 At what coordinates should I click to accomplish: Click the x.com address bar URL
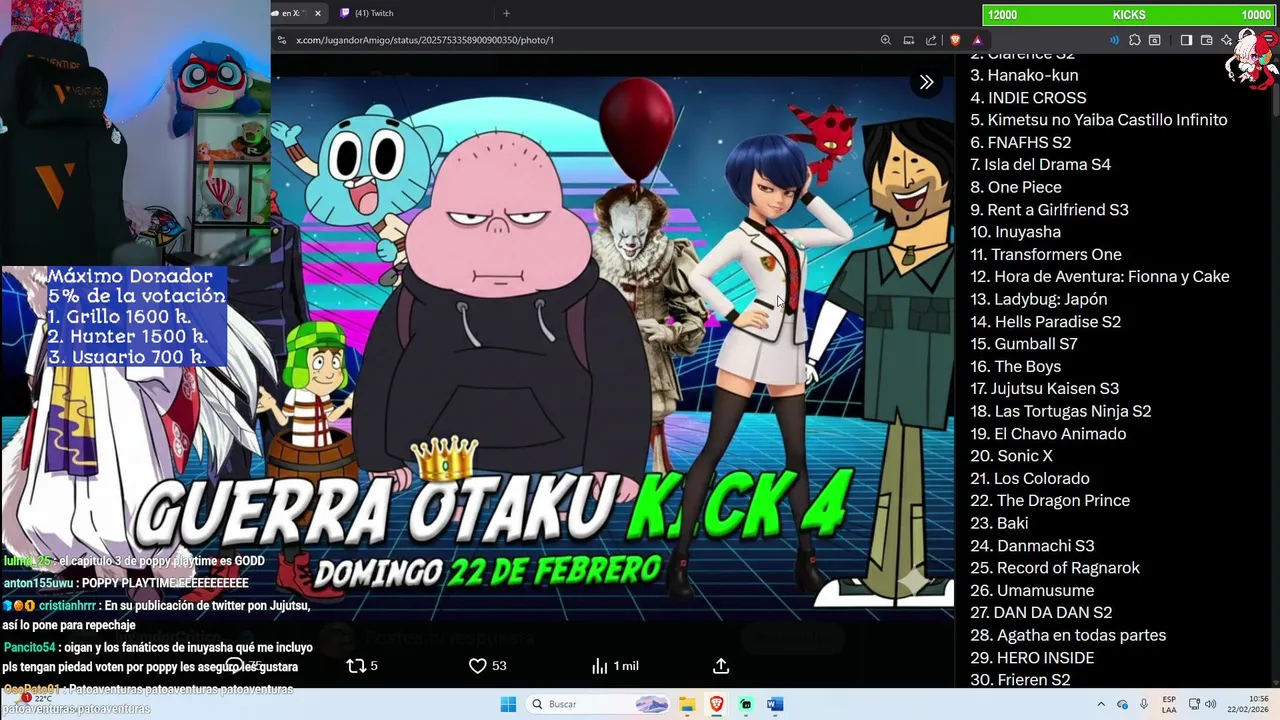pyautogui.click(x=425, y=40)
